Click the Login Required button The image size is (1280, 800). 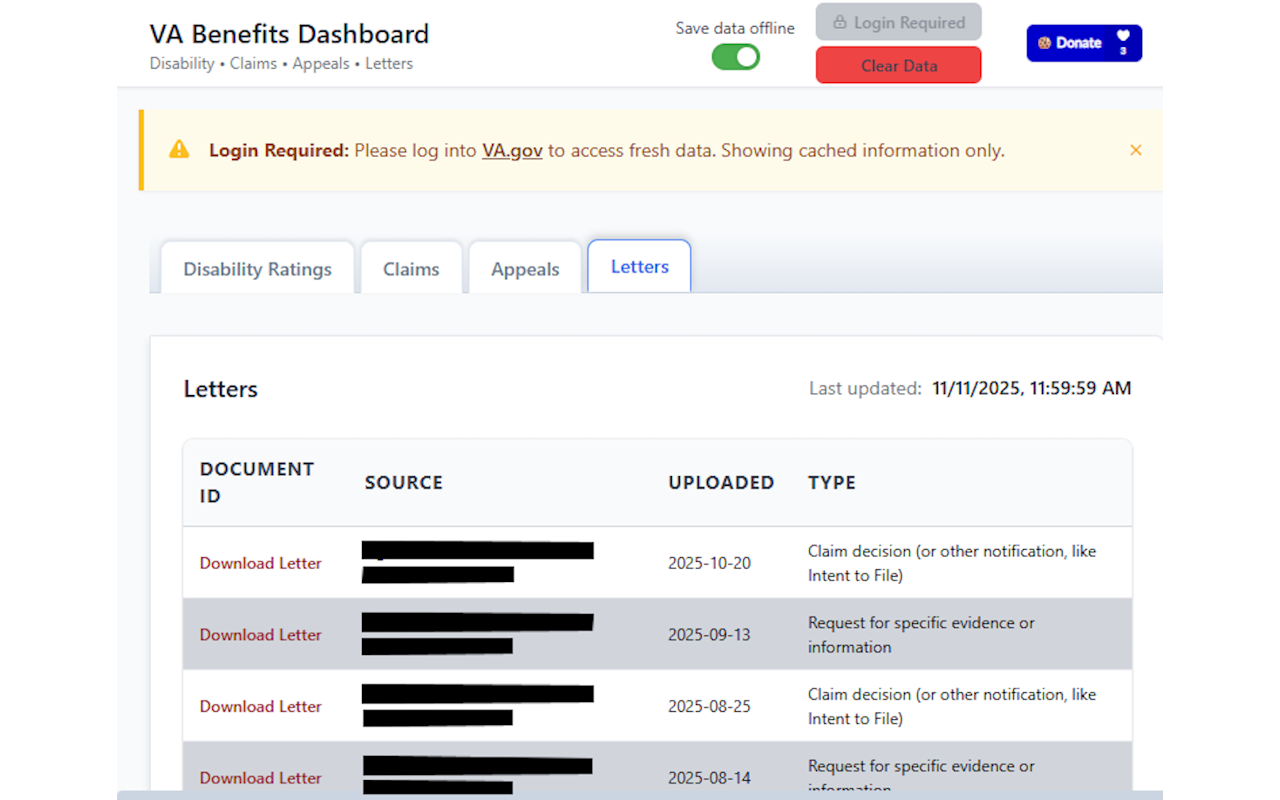[x=898, y=22]
